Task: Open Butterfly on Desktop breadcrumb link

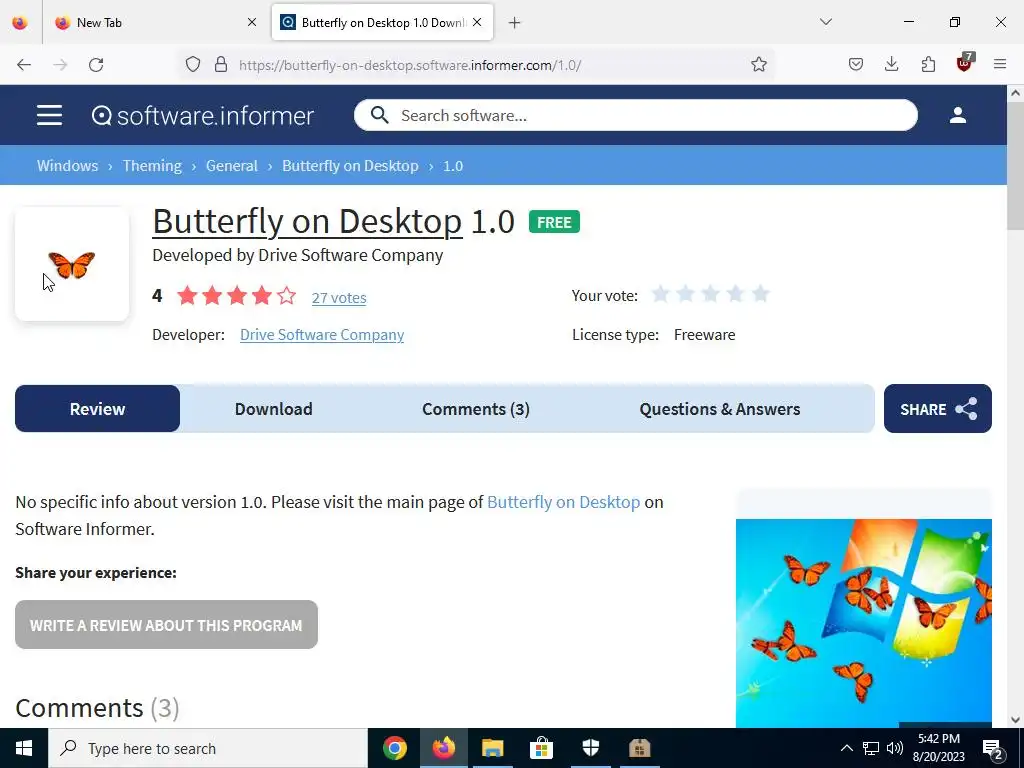Action: (x=350, y=166)
